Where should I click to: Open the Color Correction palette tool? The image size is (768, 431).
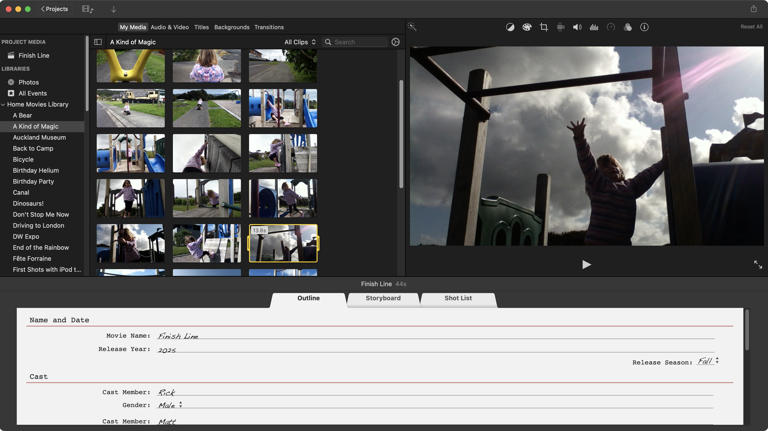[527, 27]
